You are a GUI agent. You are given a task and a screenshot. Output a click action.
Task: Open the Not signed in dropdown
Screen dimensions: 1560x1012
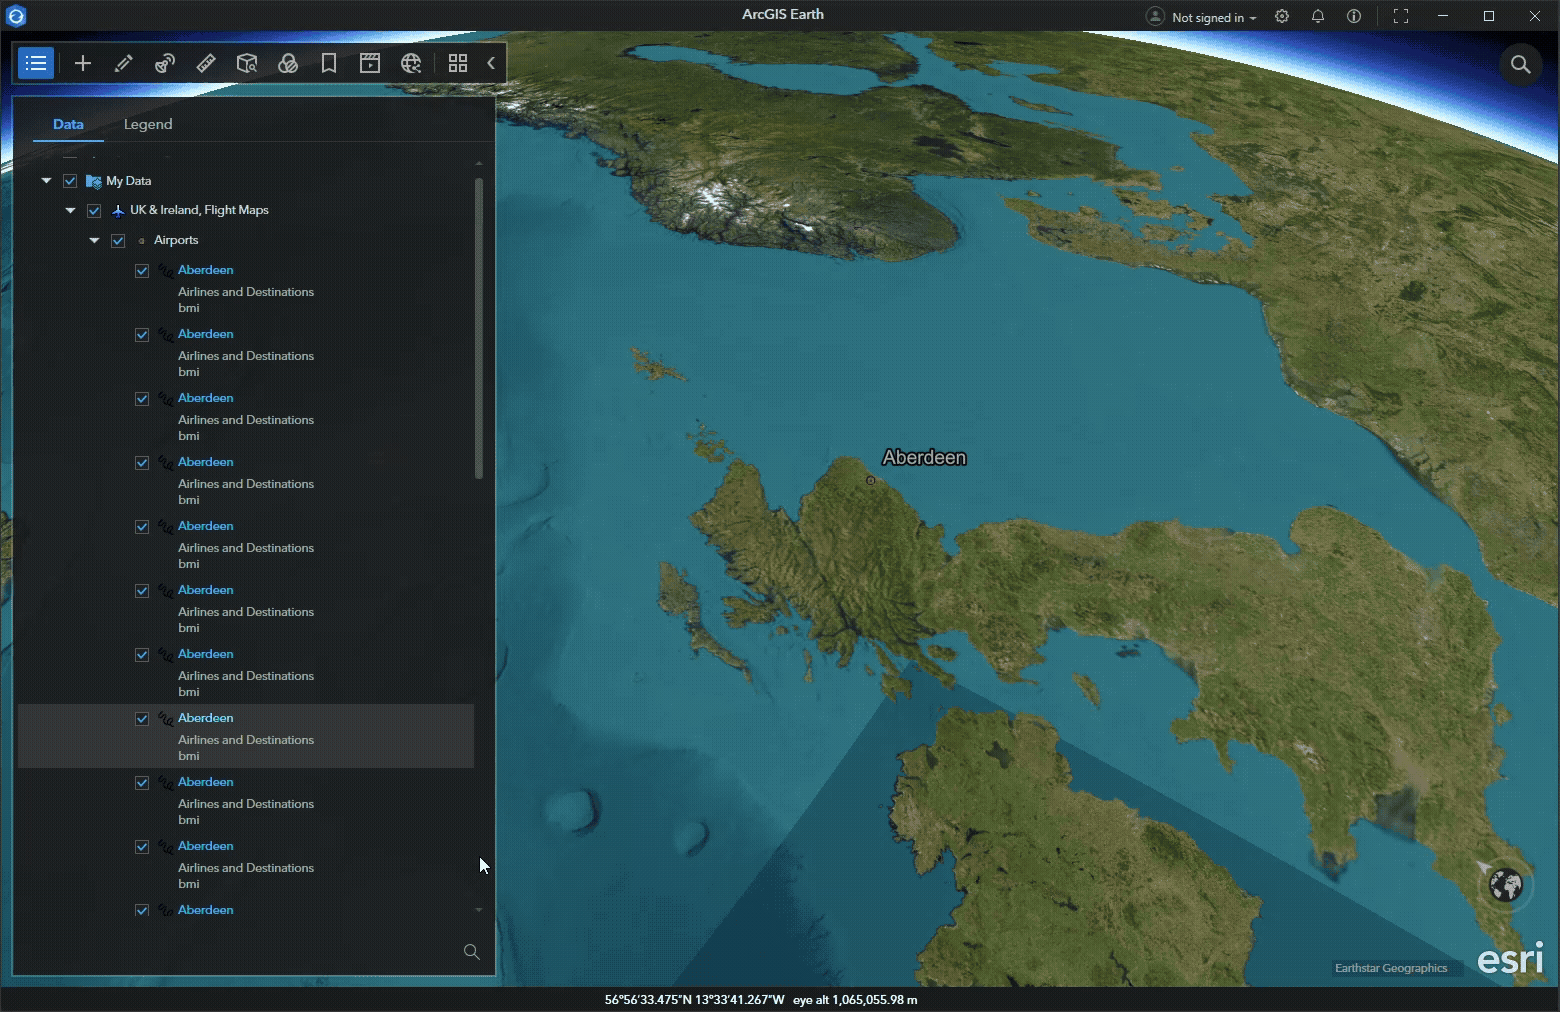pyautogui.click(x=1214, y=17)
